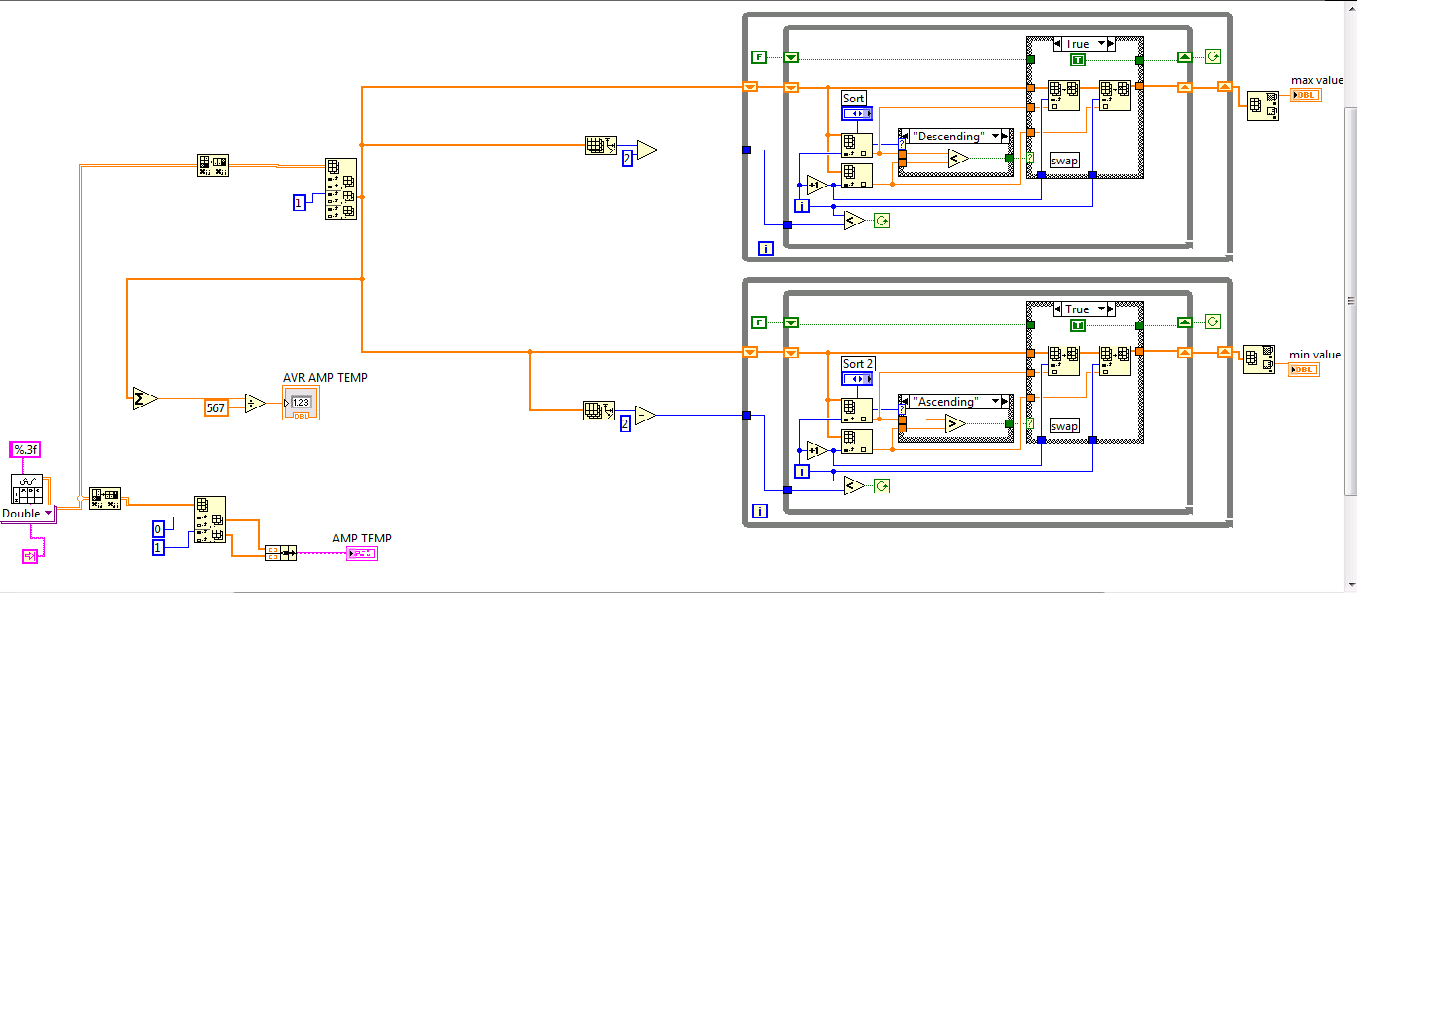
Task: Open the "Descending" case selector dropdown
Action: click(995, 136)
